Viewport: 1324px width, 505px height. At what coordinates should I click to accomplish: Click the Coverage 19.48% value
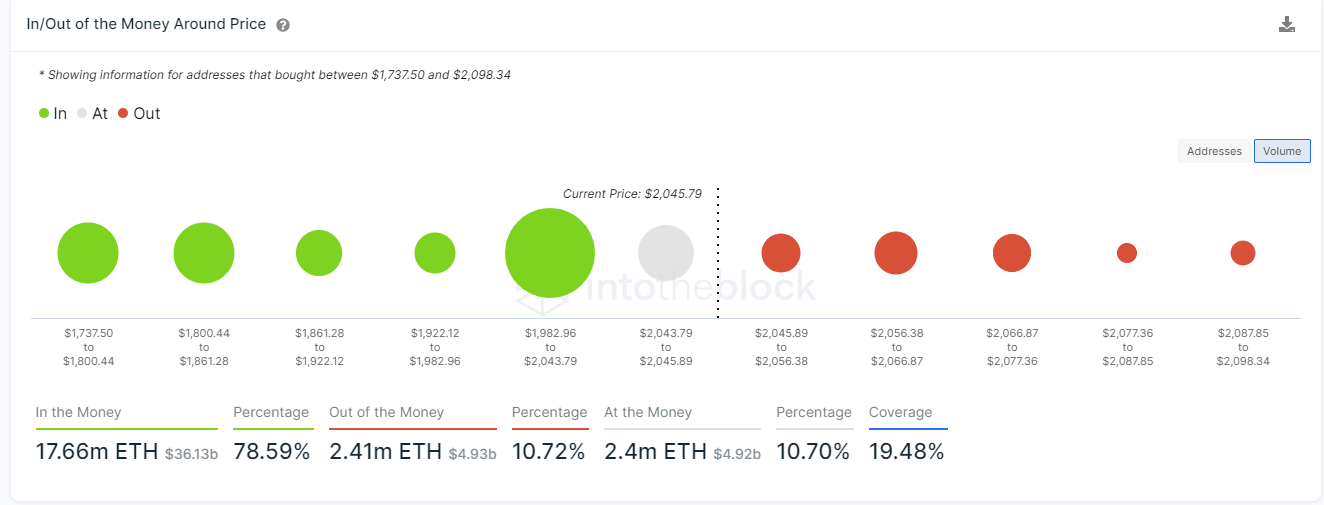click(906, 452)
